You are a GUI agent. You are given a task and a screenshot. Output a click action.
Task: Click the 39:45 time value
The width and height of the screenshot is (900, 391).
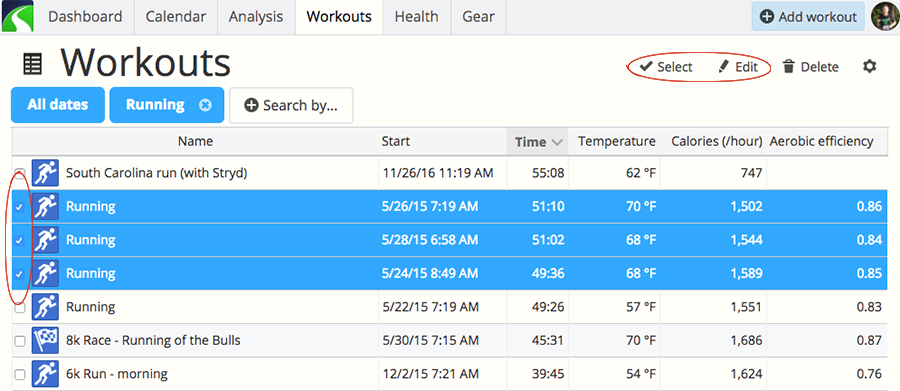[548, 374]
